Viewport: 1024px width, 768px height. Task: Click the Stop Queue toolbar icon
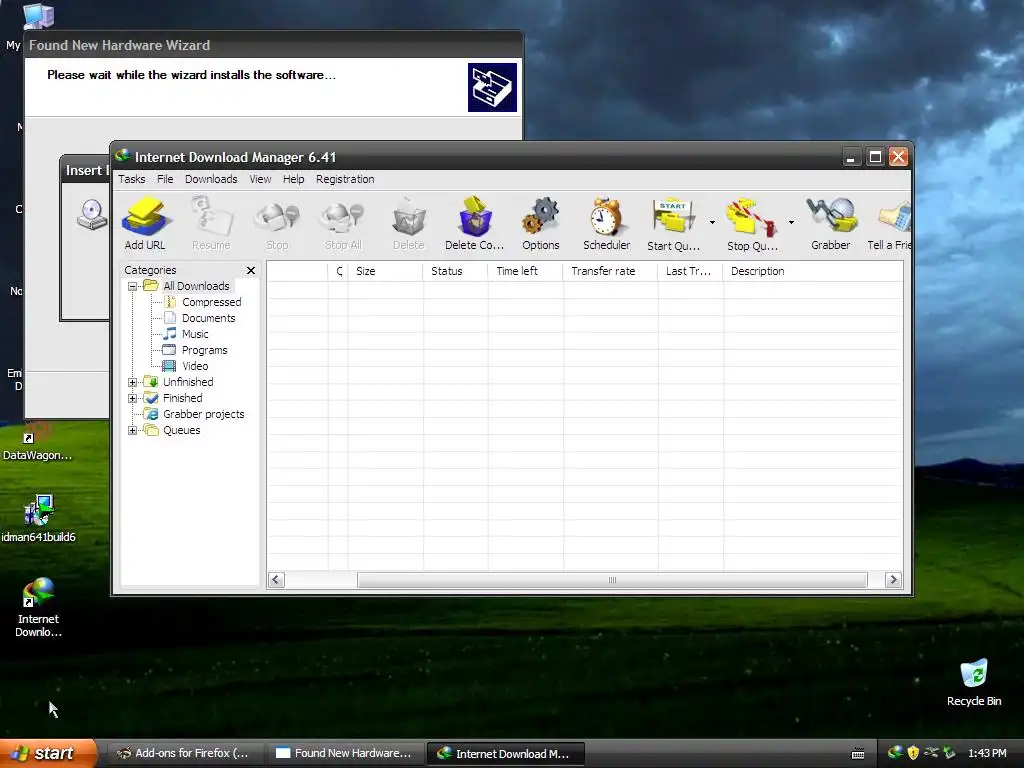coord(752,223)
